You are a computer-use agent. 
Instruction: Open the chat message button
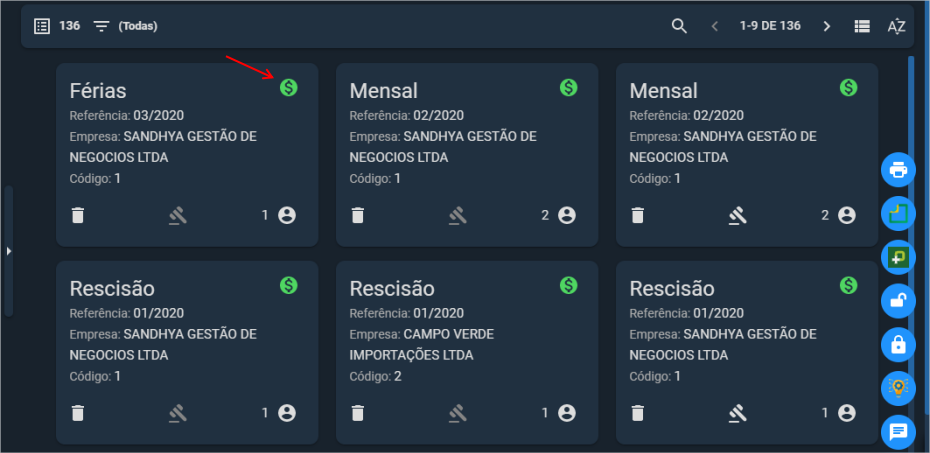899,432
